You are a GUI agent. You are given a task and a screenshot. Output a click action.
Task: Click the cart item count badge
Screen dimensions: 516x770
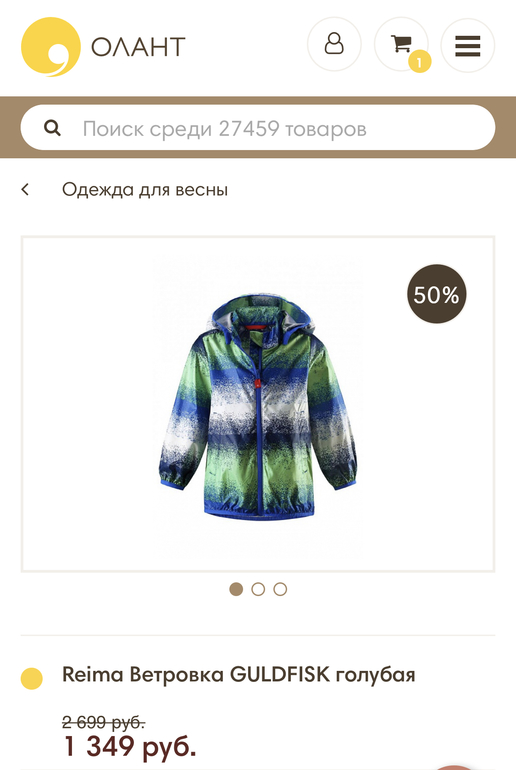419,62
